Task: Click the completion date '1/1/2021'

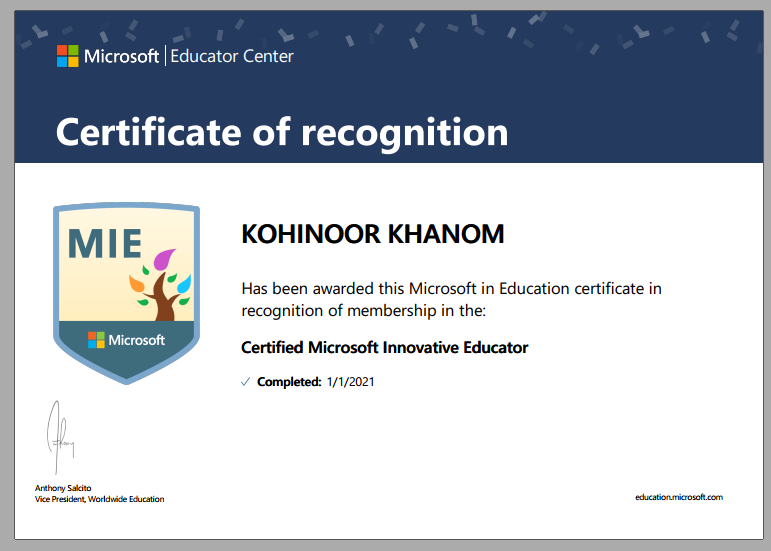Action: 351,382
